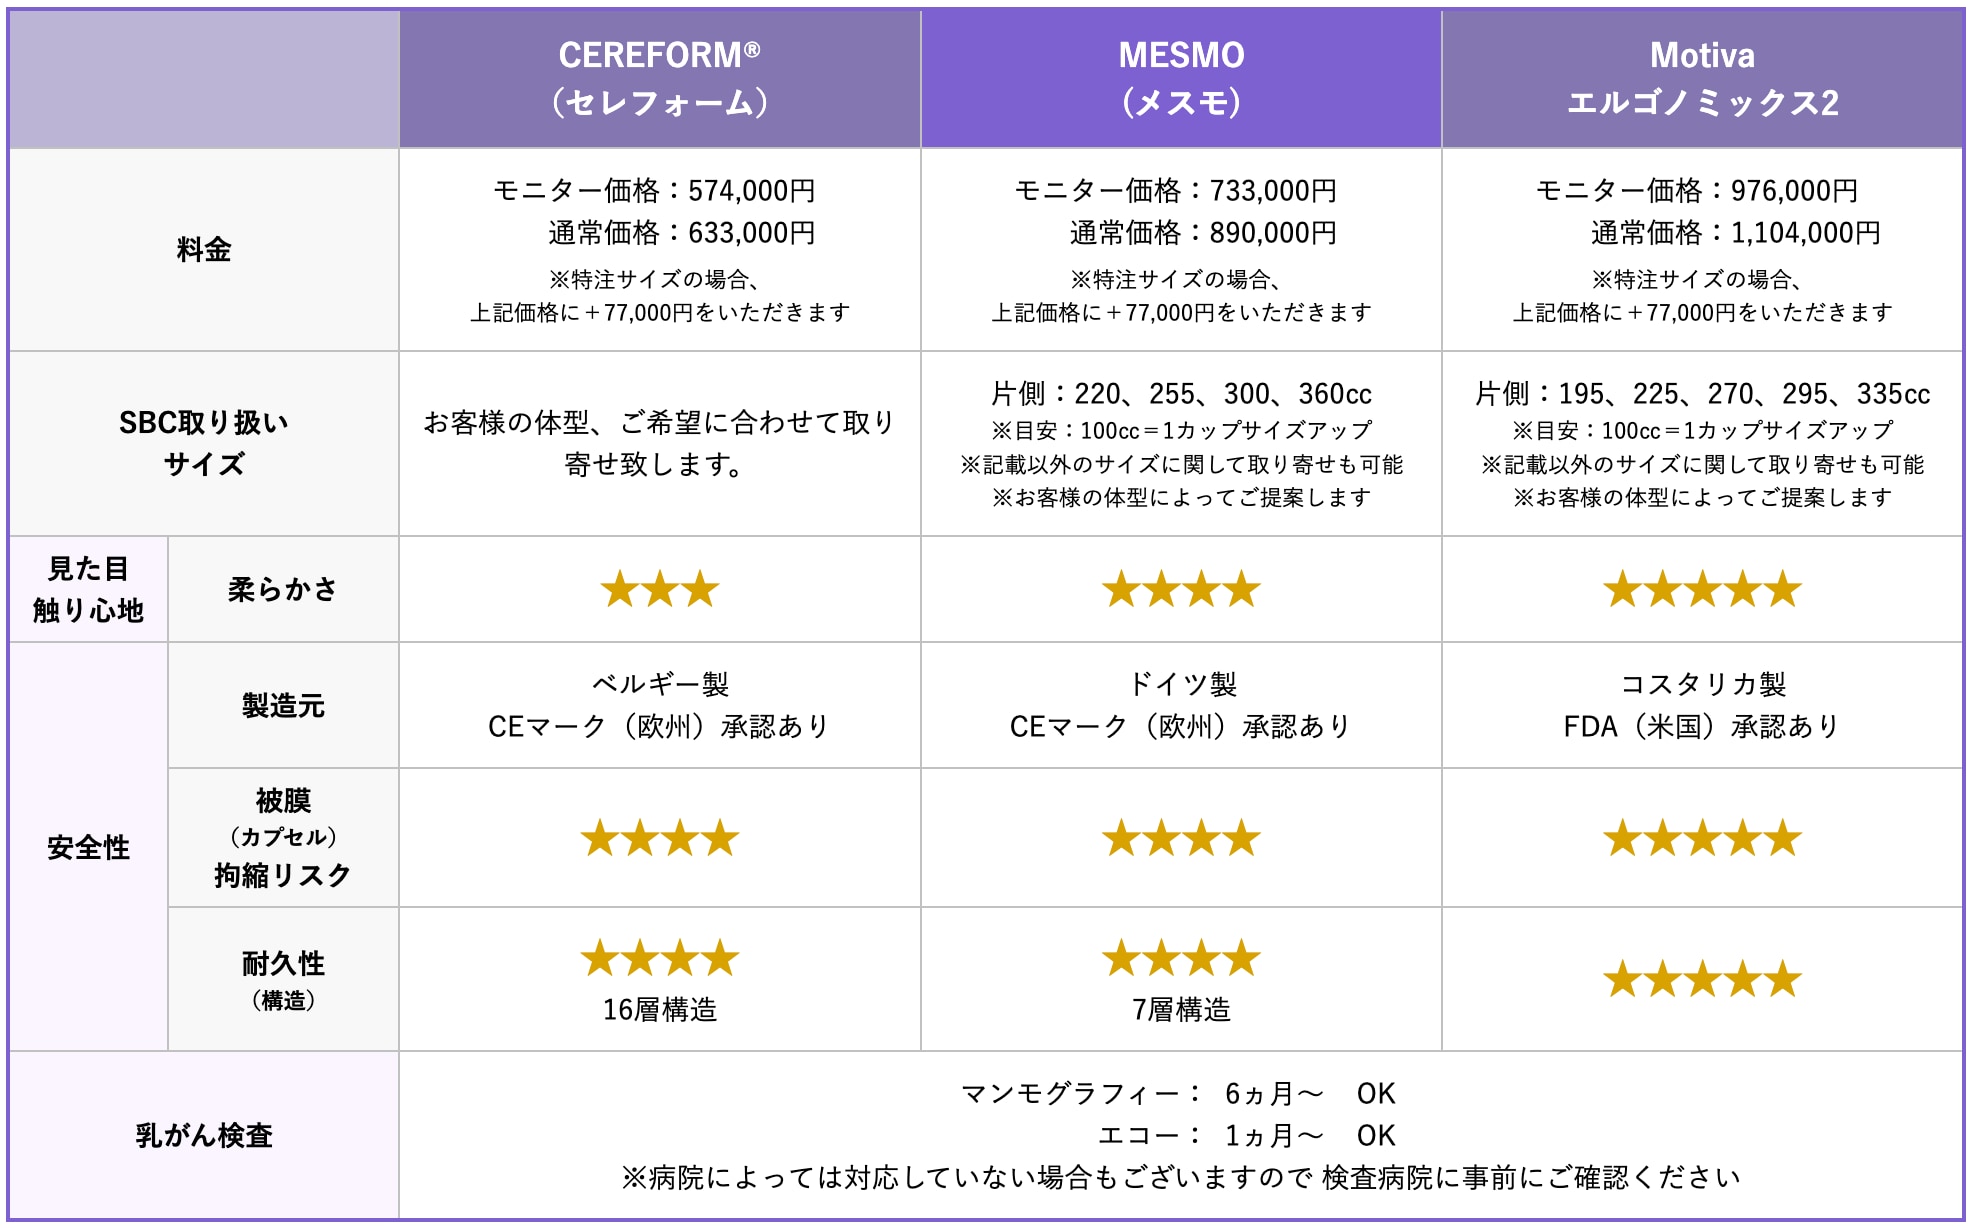Viewport: 1974px width, 1228px height.
Task: Click MESMO's ドイツ製 manufacturer cell
Action: (1181, 685)
